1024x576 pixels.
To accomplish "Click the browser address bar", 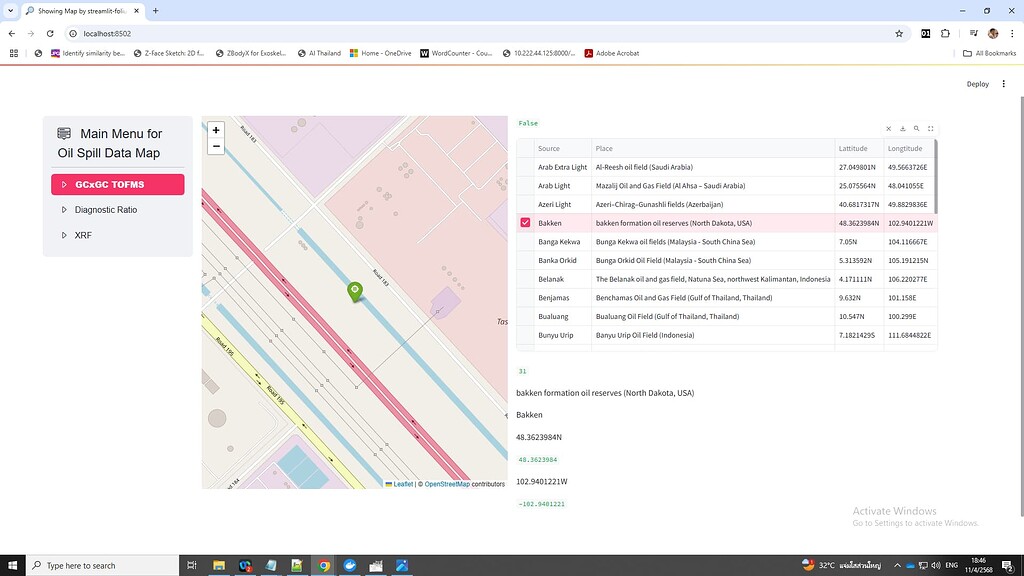I will [200, 32].
